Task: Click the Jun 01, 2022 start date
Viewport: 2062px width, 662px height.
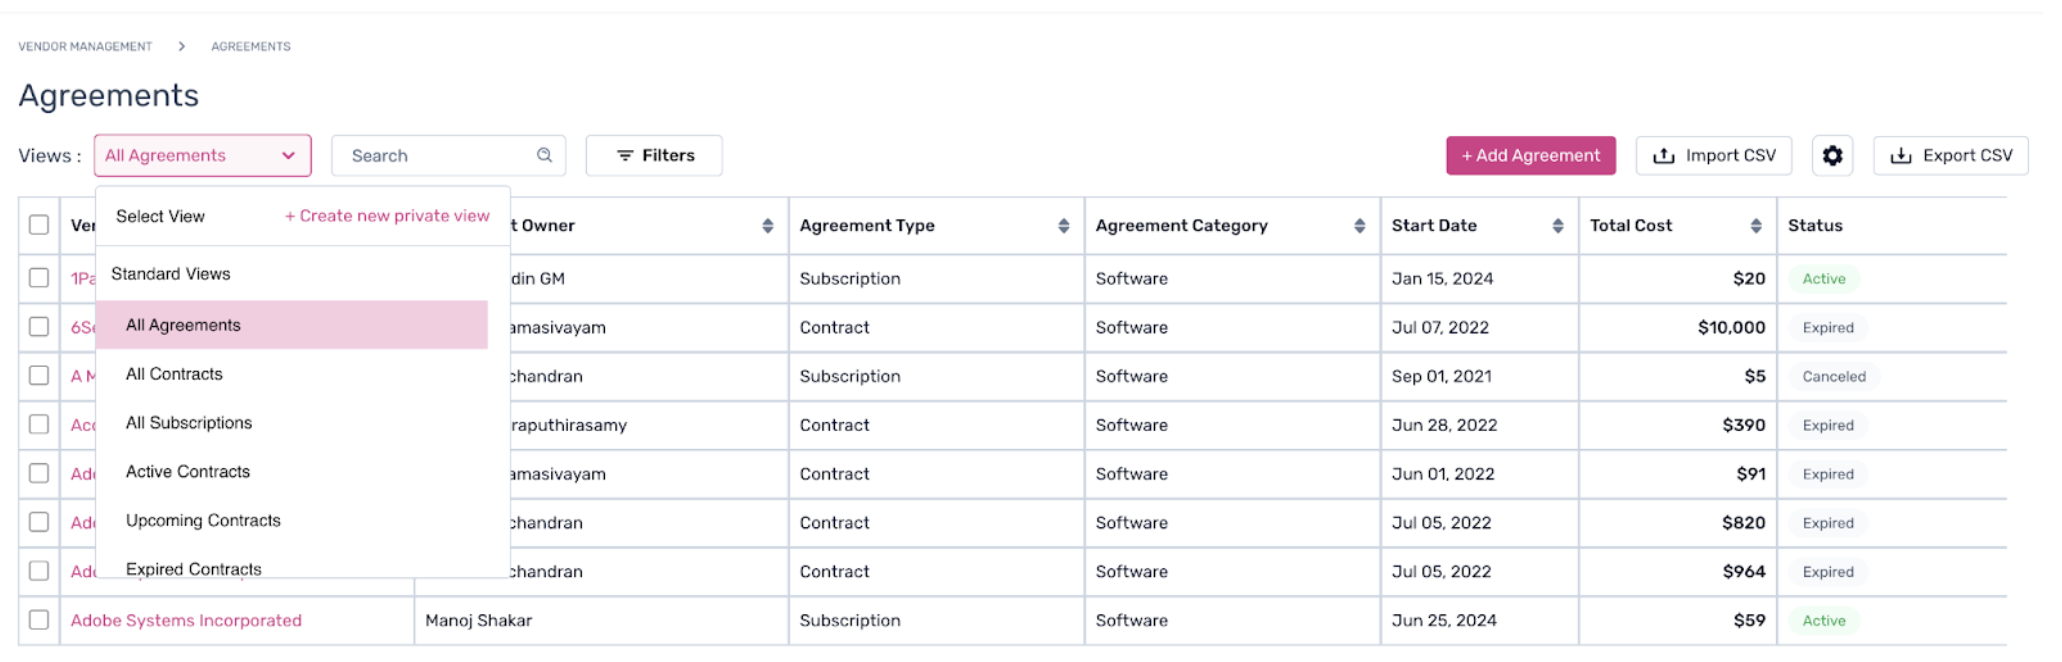Action: [x=1443, y=474]
